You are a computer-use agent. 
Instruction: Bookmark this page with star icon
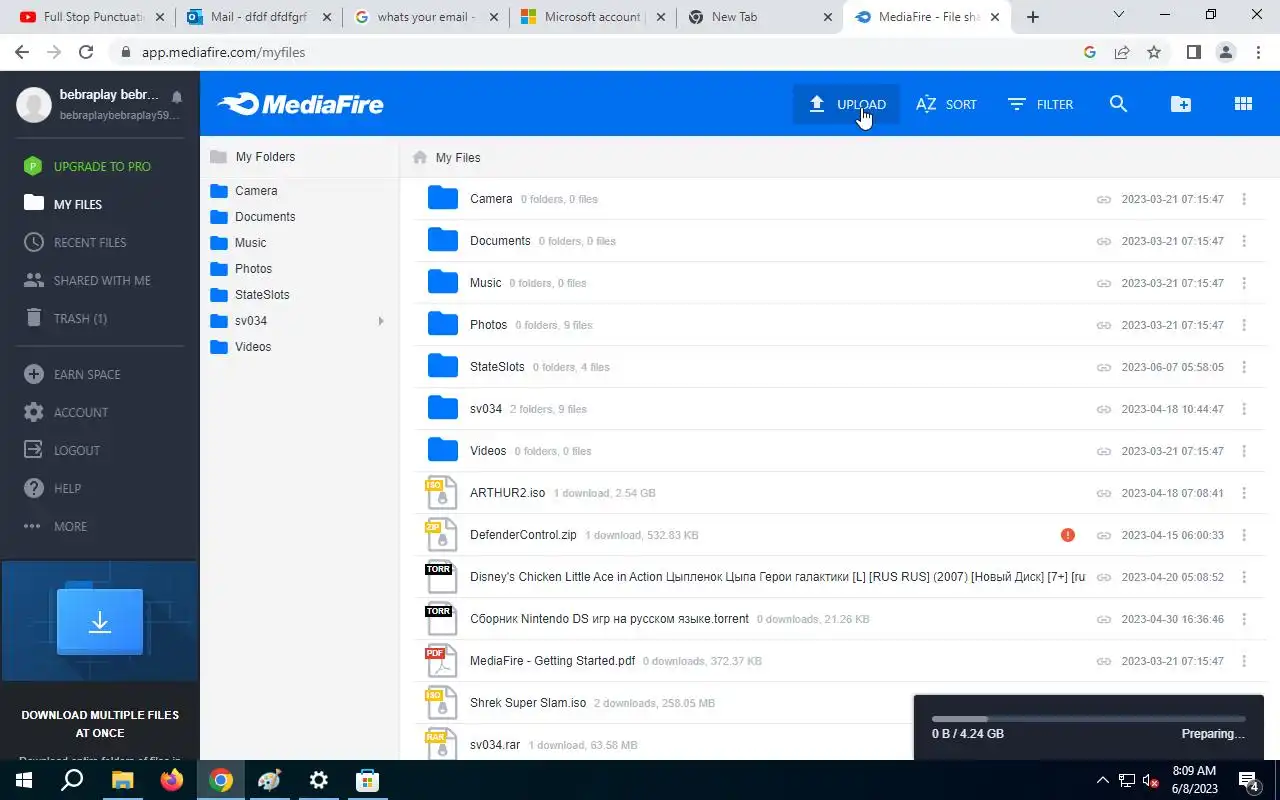pyautogui.click(x=1154, y=52)
